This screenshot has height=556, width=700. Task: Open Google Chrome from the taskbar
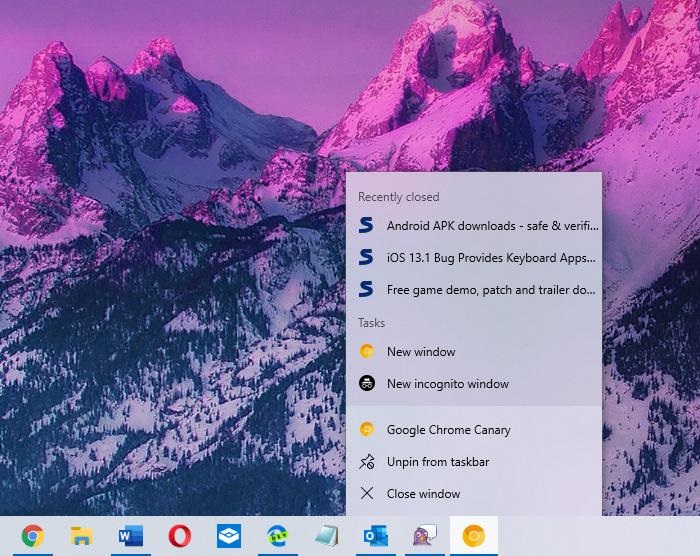coord(33,535)
